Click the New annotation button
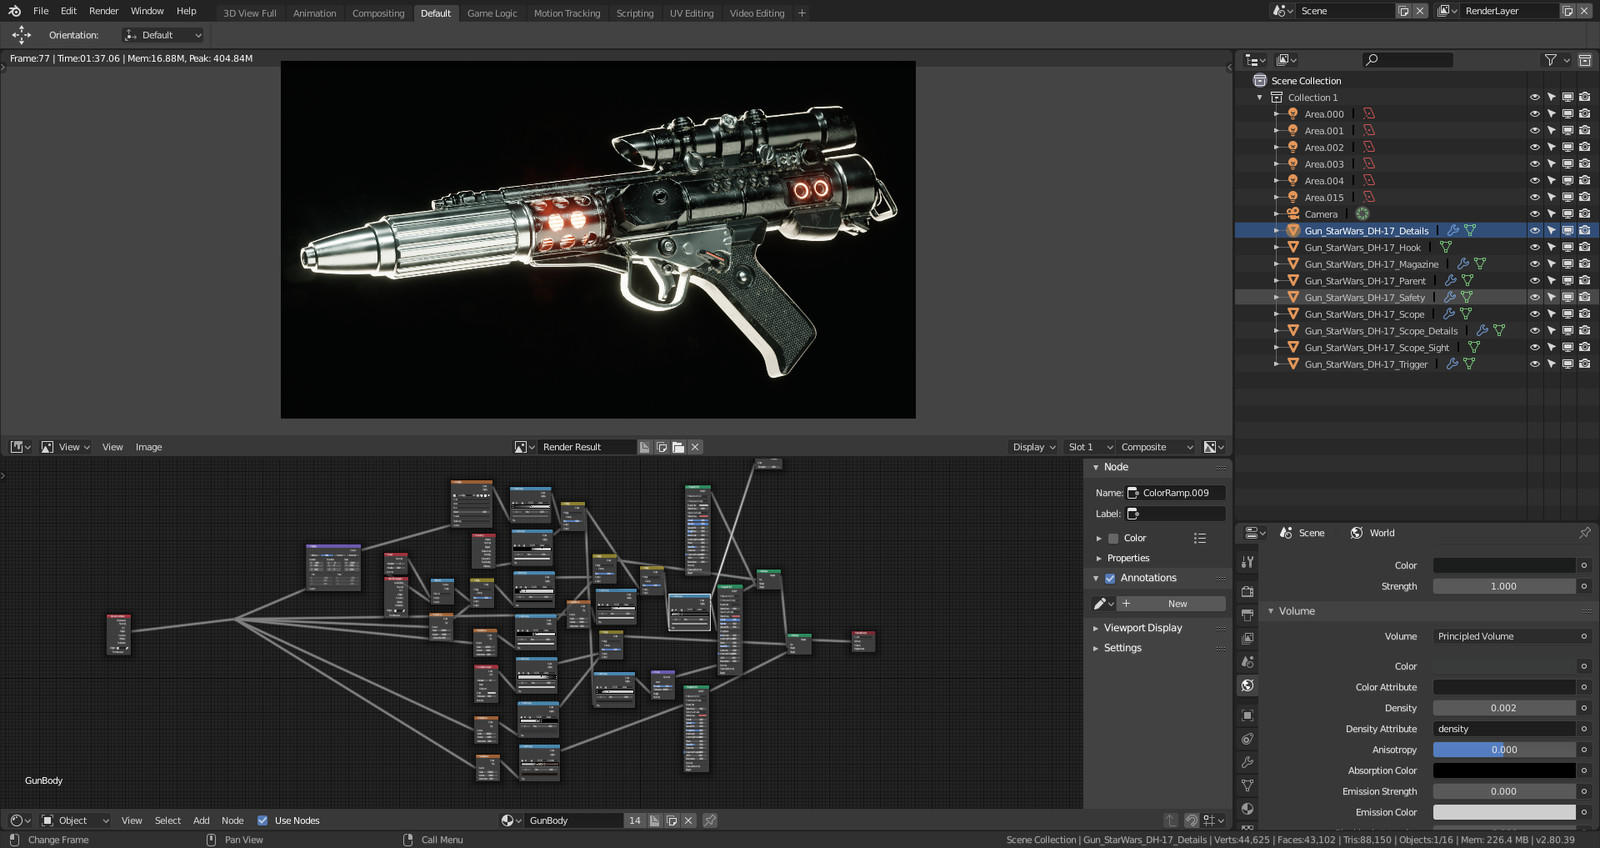 1171,604
